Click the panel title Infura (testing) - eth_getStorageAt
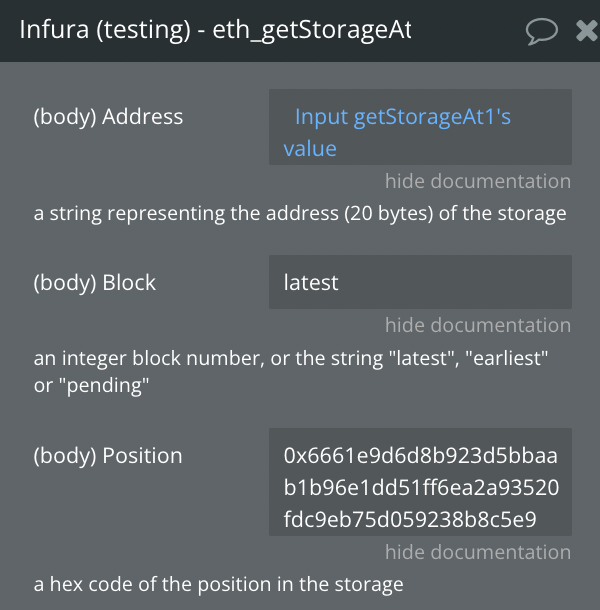 (x=215, y=31)
